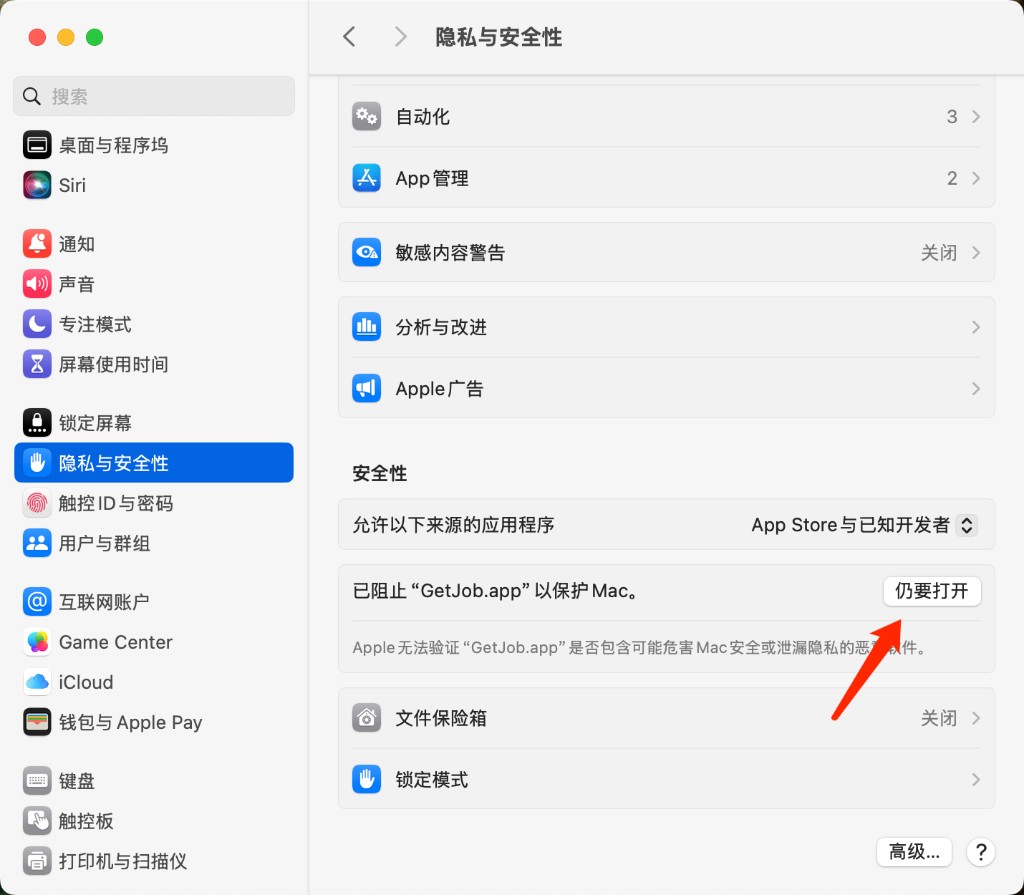Viewport: 1024px width, 895px height.
Task: Go forward with the right arrow
Action: coord(400,37)
